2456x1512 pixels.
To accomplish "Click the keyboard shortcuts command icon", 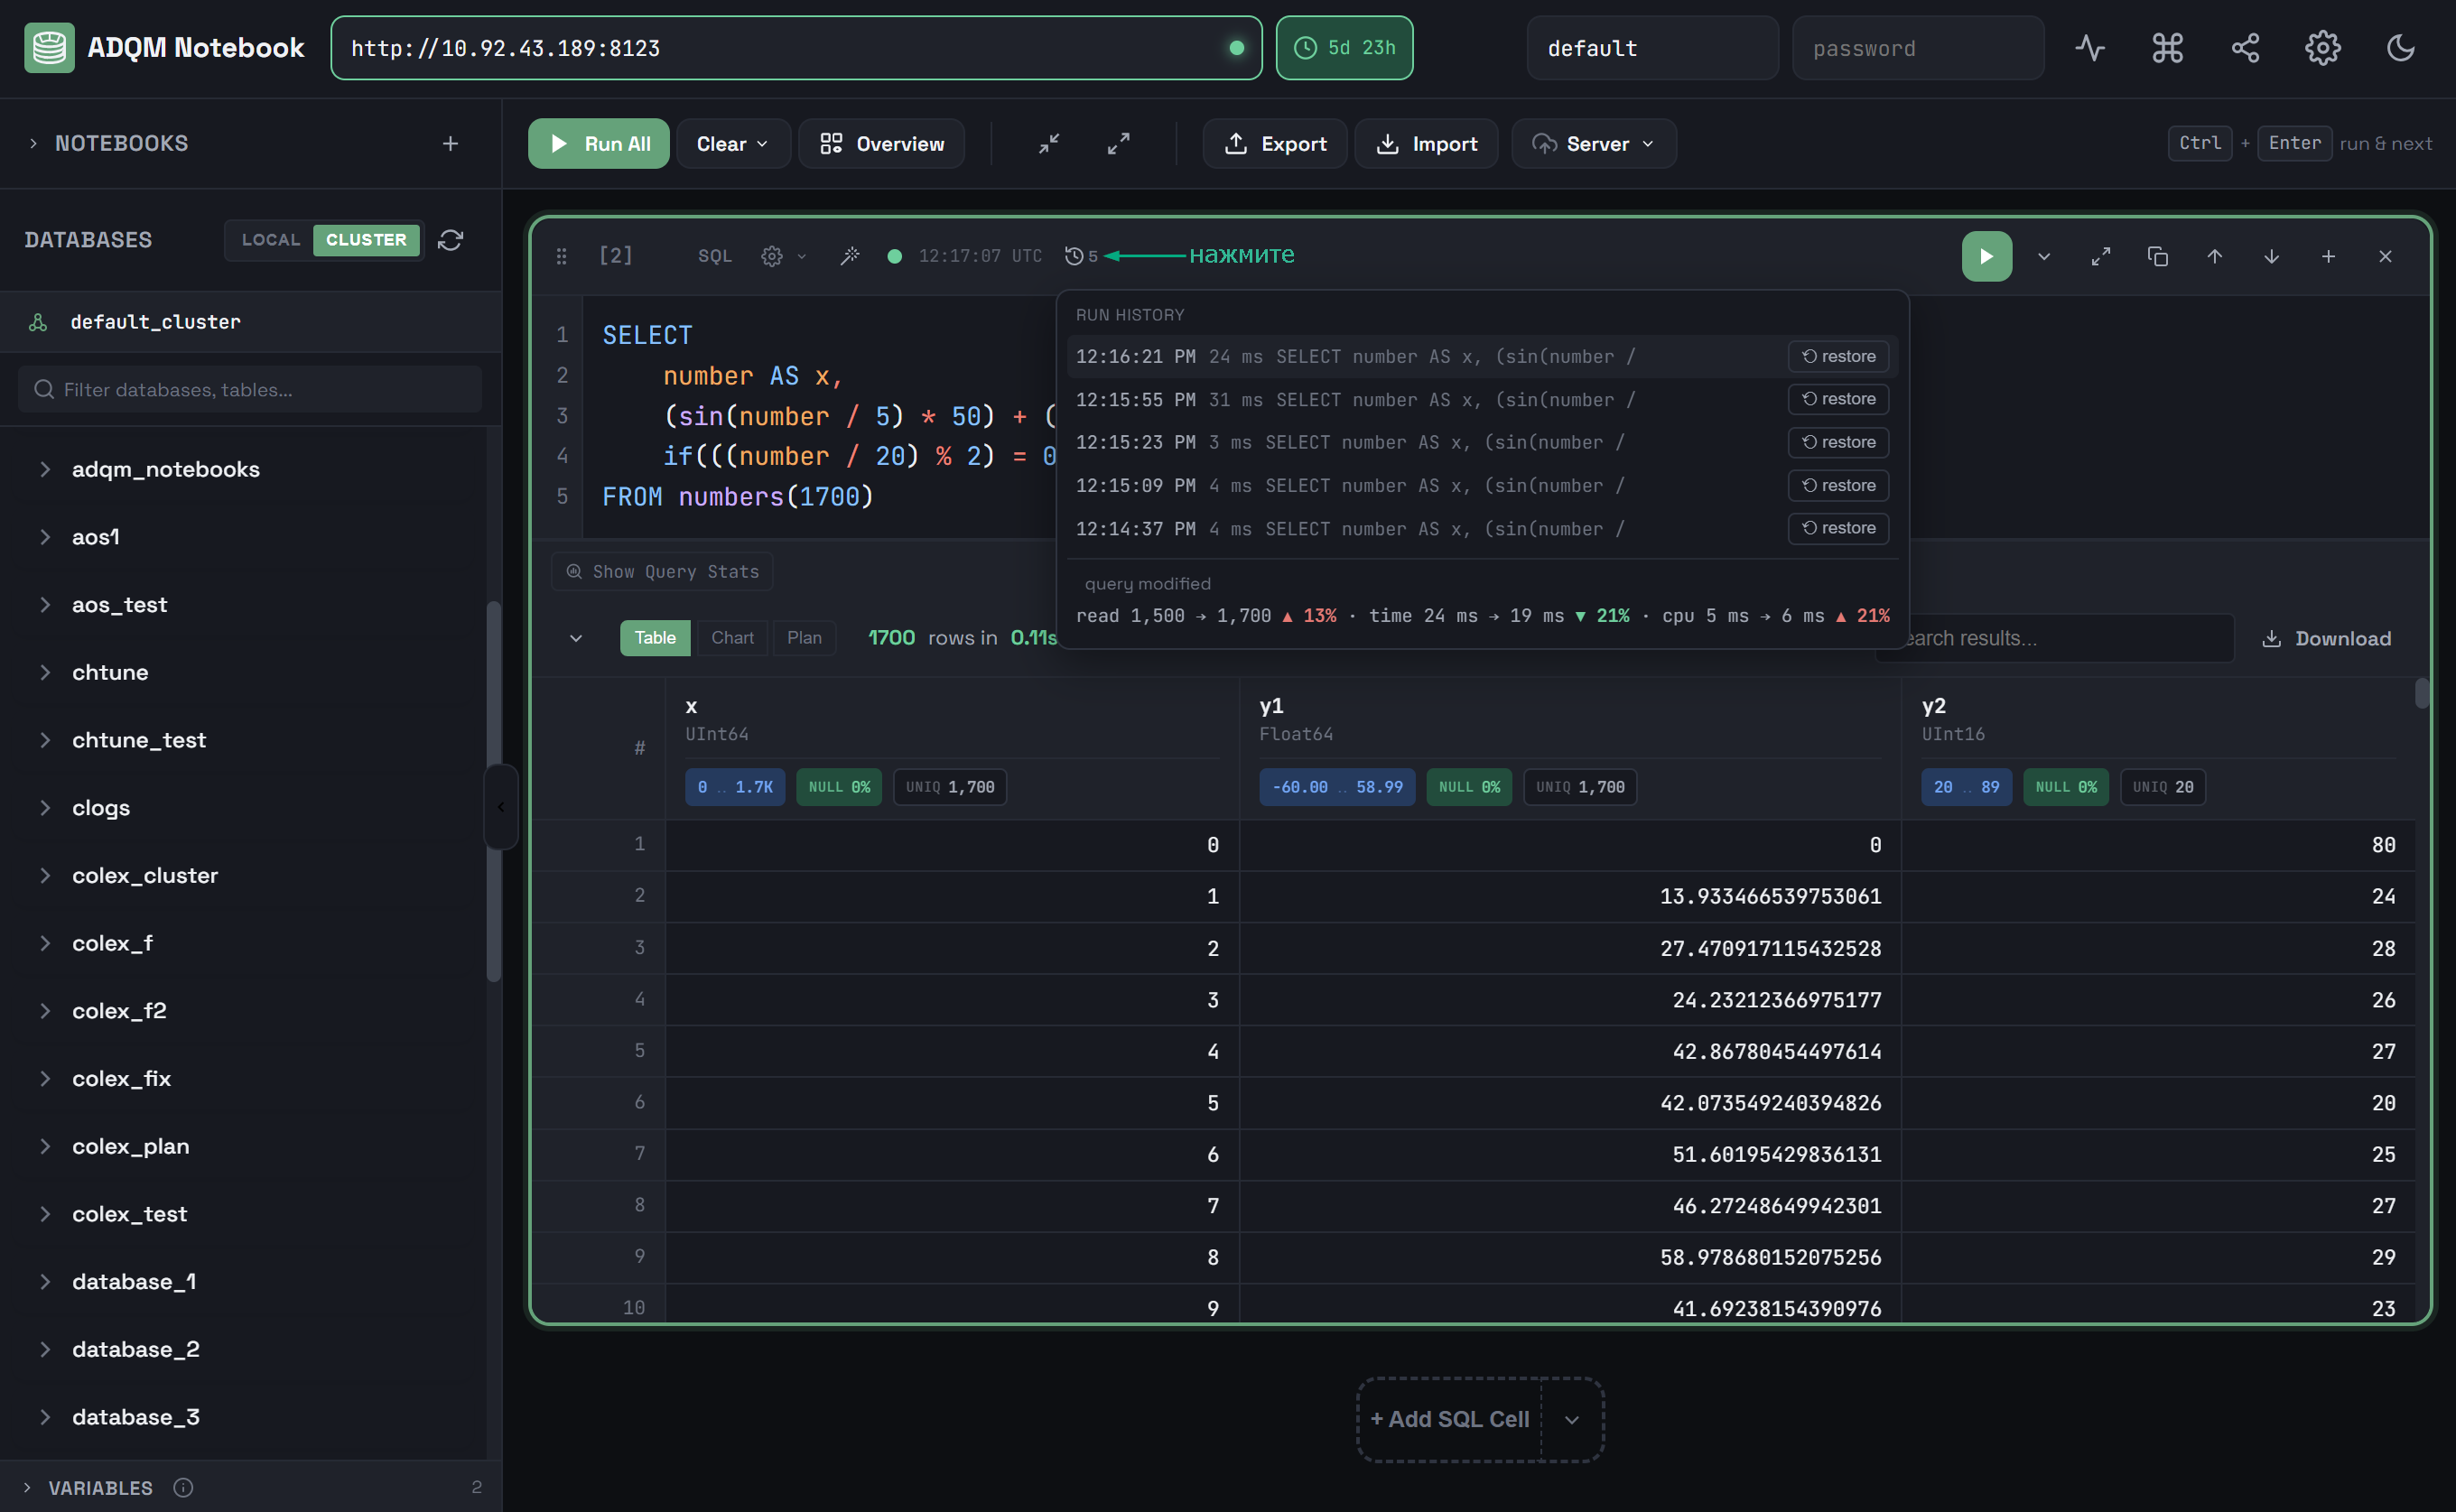I will tap(2167, 48).
